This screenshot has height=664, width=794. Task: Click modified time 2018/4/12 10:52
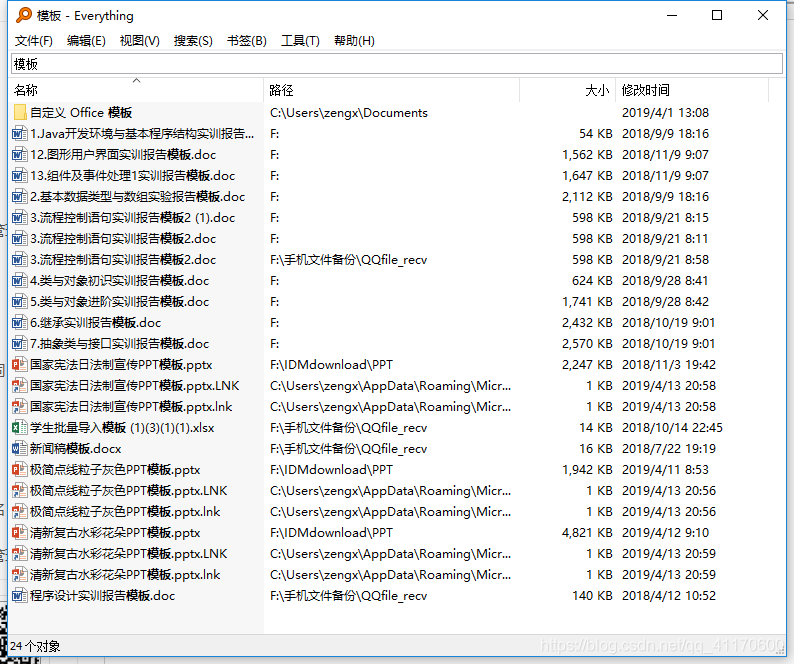click(x=668, y=596)
